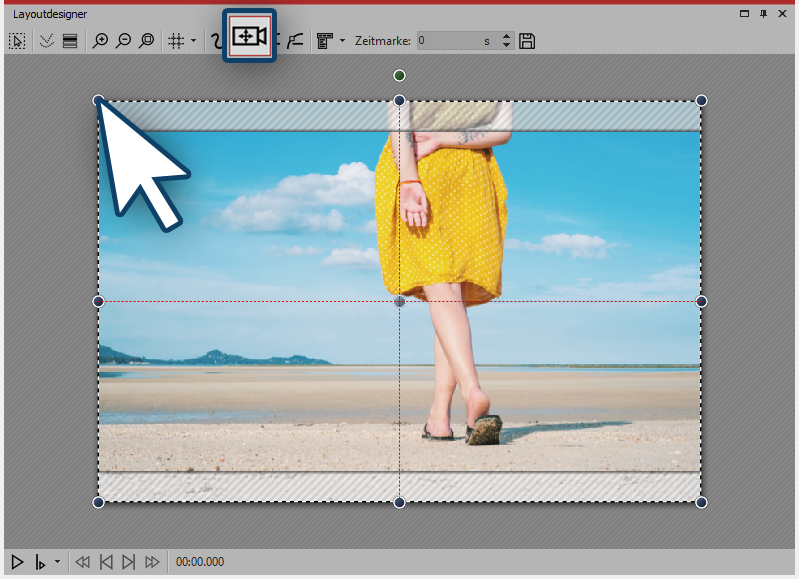Image resolution: width=799 pixels, height=579 pixels.
Task: Activate the camera pan mode icon
Action: coord(249,37)
